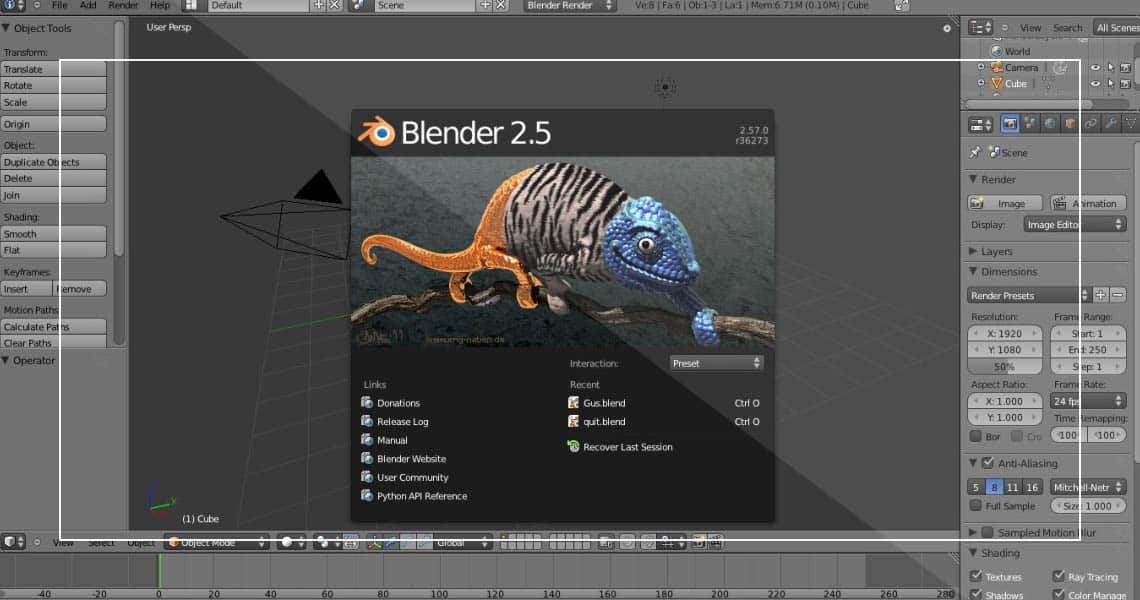Open the Render menu in top bar
The image size is (1140, 600).
123,6
